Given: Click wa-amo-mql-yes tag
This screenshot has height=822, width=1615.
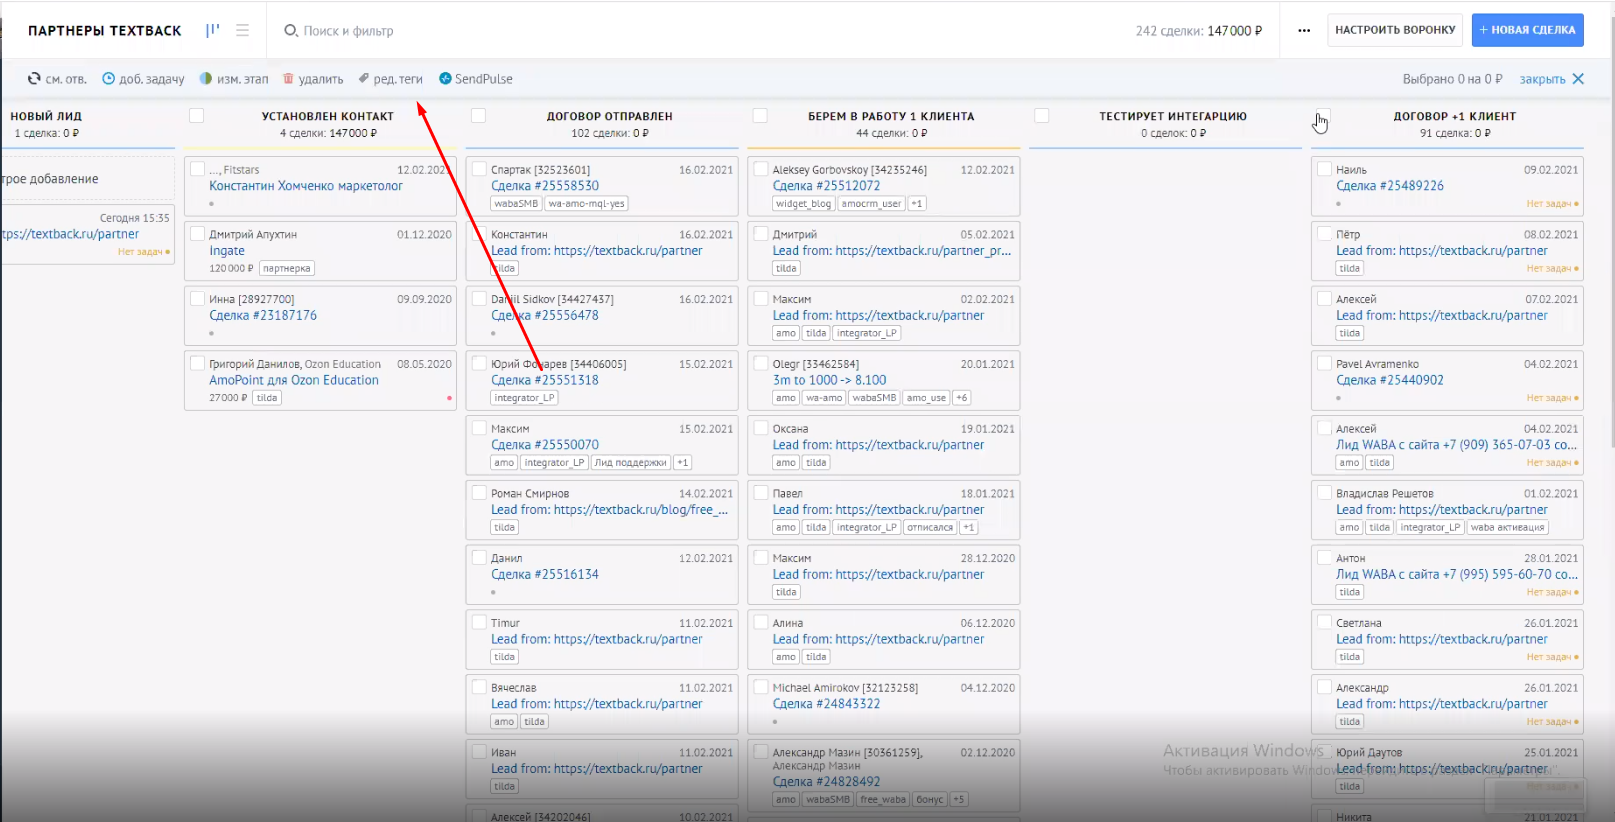Looking at the screenshot, I should (x=587, y=204).
